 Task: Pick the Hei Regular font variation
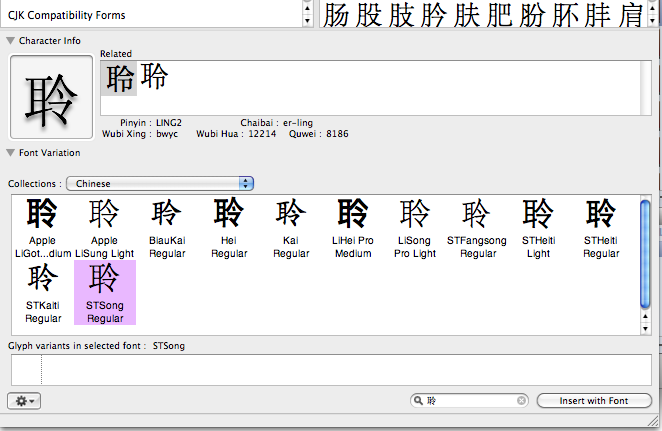point(229,228)
